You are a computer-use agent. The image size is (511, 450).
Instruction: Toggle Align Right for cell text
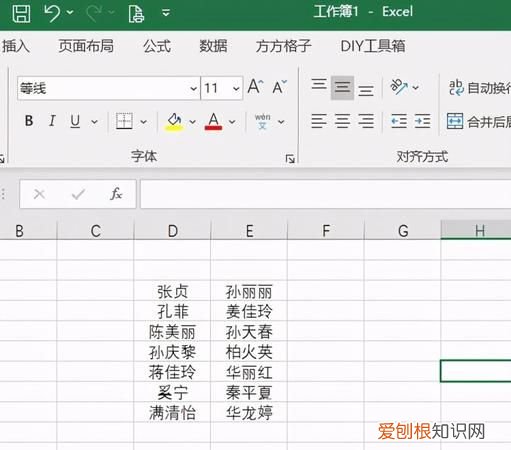(x=366, y=121)
